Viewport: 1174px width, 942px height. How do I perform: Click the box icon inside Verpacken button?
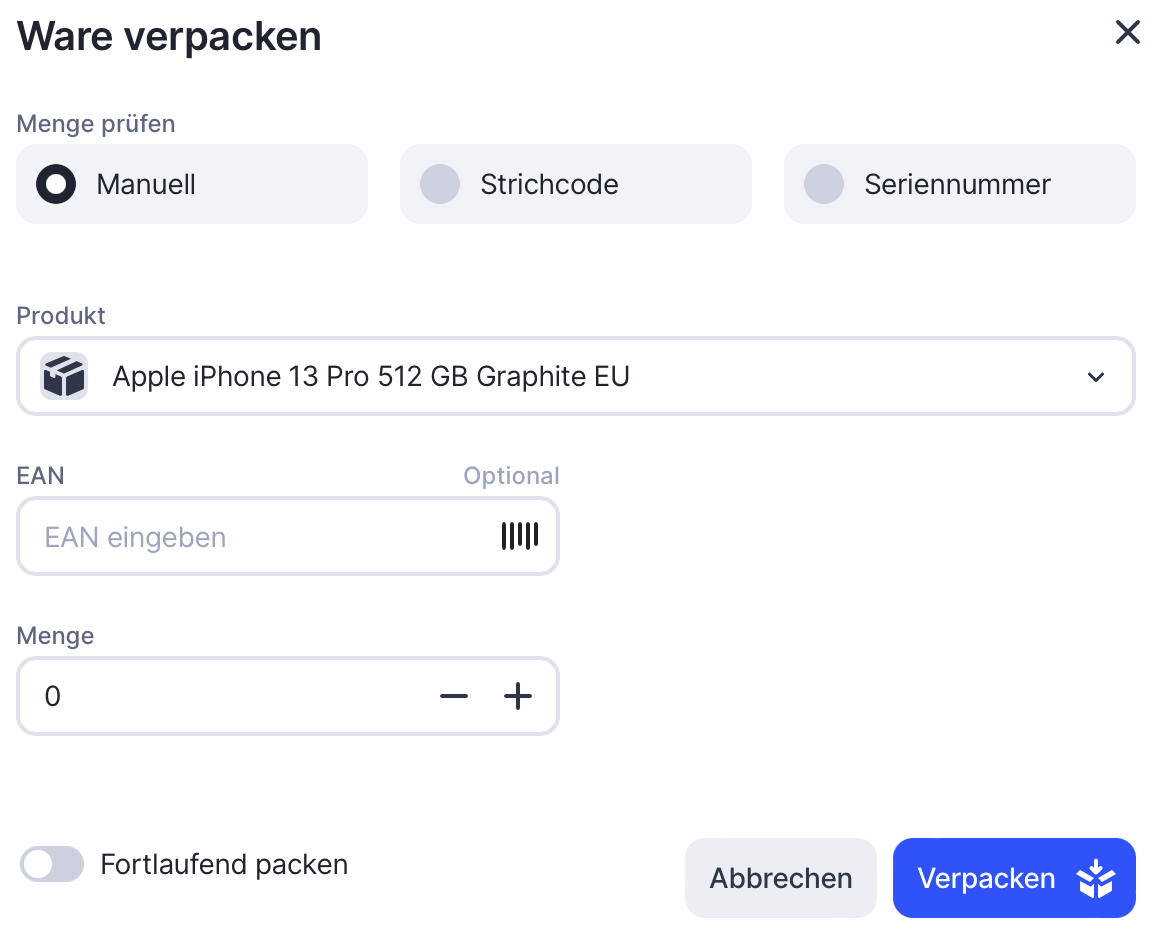click(x=1095, y=878)
